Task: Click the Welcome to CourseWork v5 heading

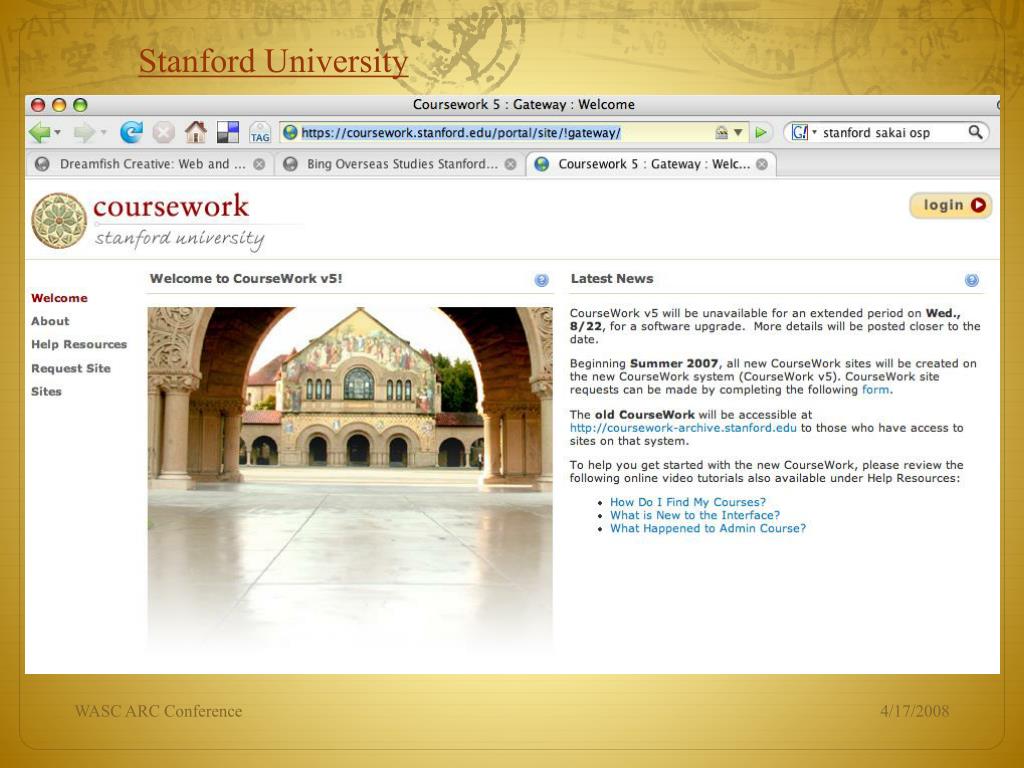Action: (x=246, y=279)
